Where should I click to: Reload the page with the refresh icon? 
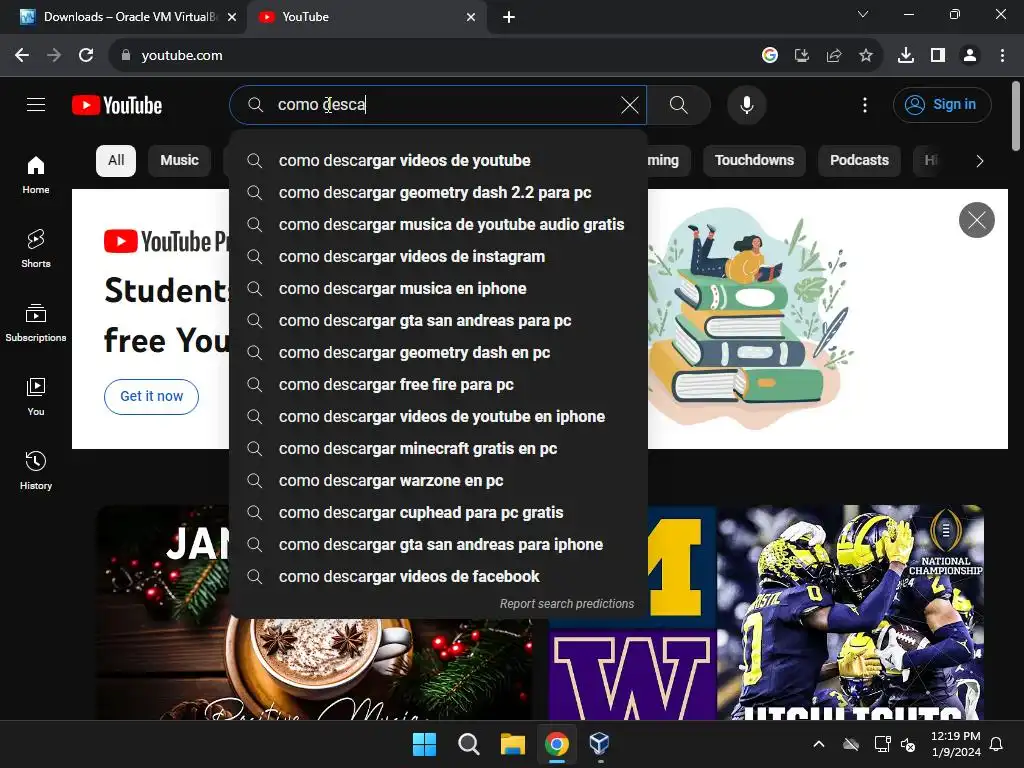[86, 56]
